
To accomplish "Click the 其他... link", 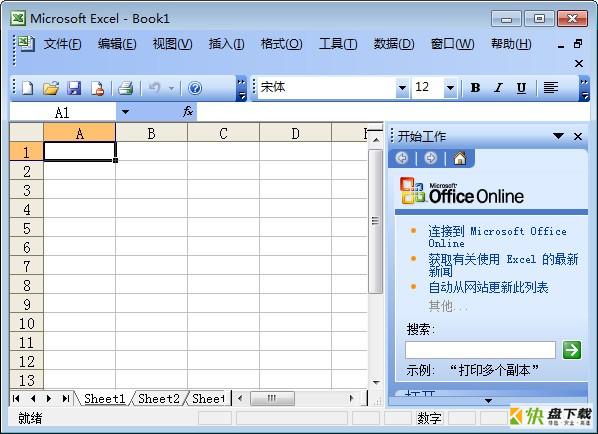I will tap(447, 306).
